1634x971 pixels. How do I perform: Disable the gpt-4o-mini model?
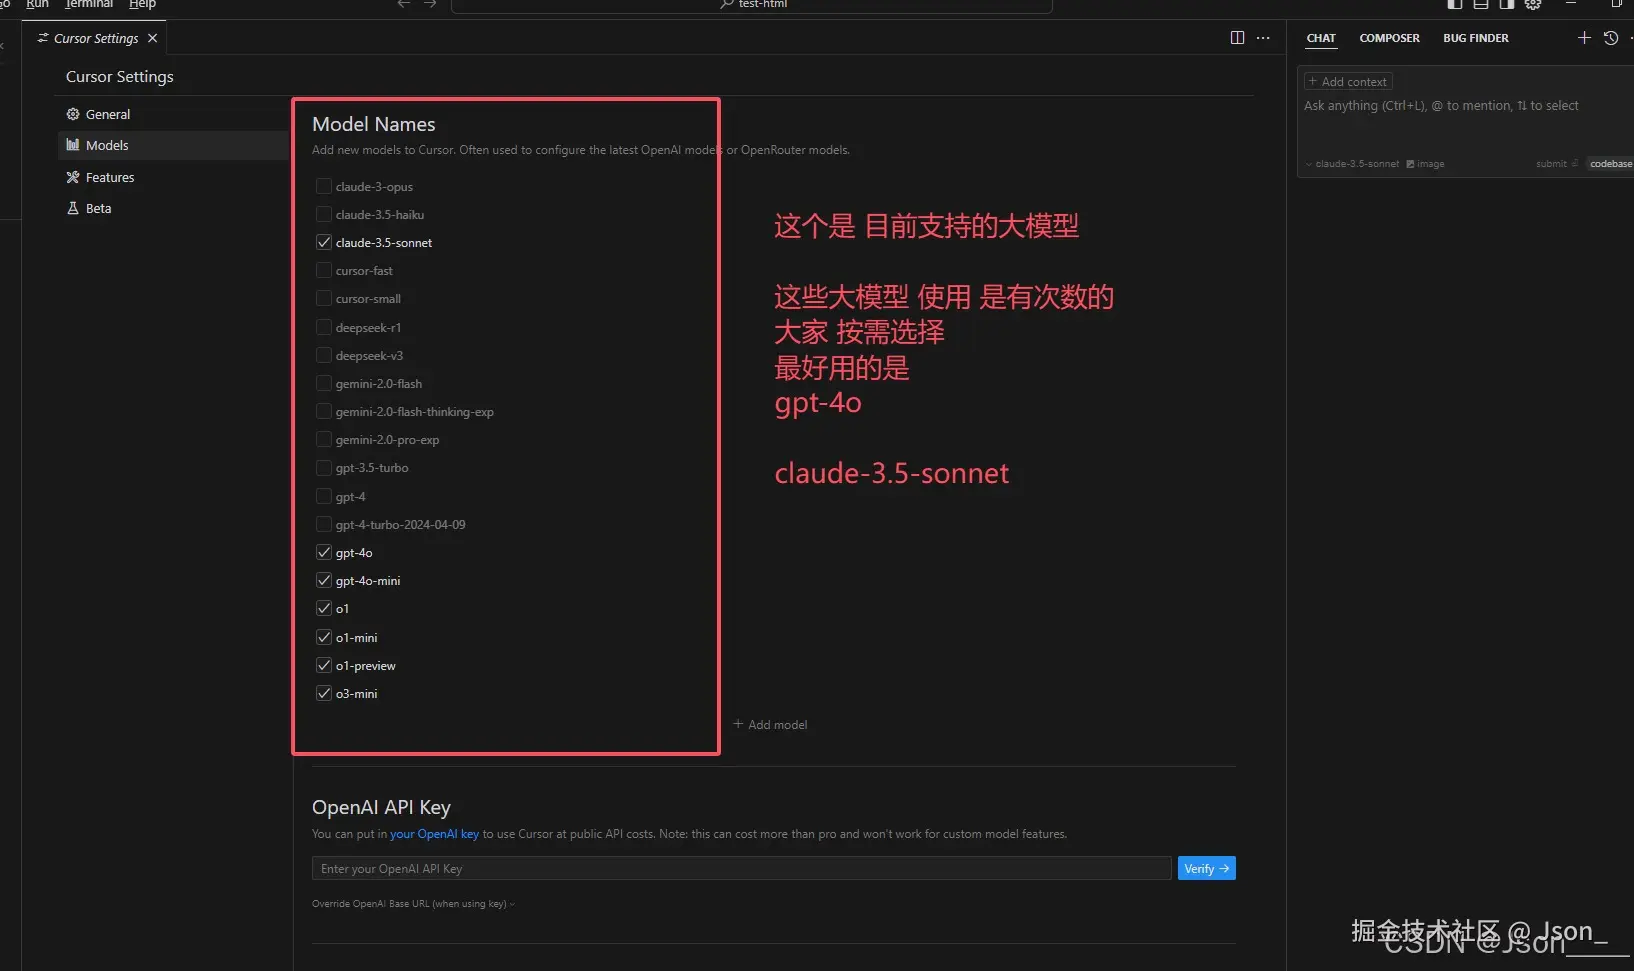pos(324,580)
